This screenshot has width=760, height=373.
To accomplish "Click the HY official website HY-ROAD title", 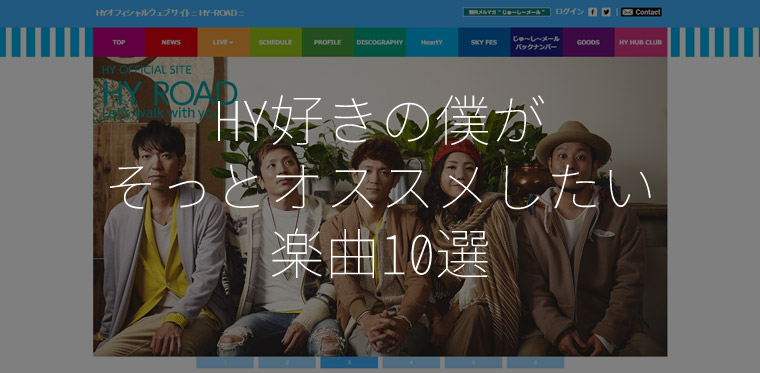I will pyautogui.click(x=170, y=13).
